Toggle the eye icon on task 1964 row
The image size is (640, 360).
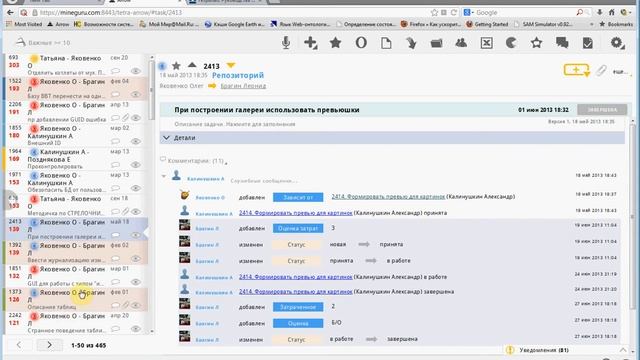coord(136,164)
